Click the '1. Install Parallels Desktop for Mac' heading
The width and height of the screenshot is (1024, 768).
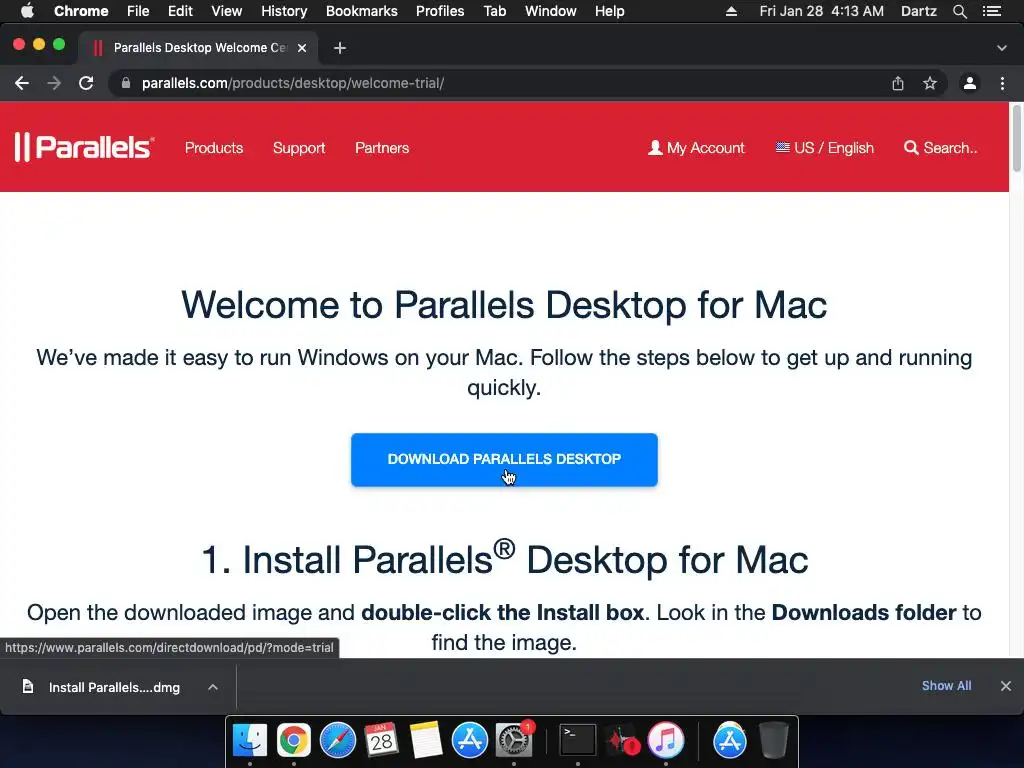tap(504, 557)
